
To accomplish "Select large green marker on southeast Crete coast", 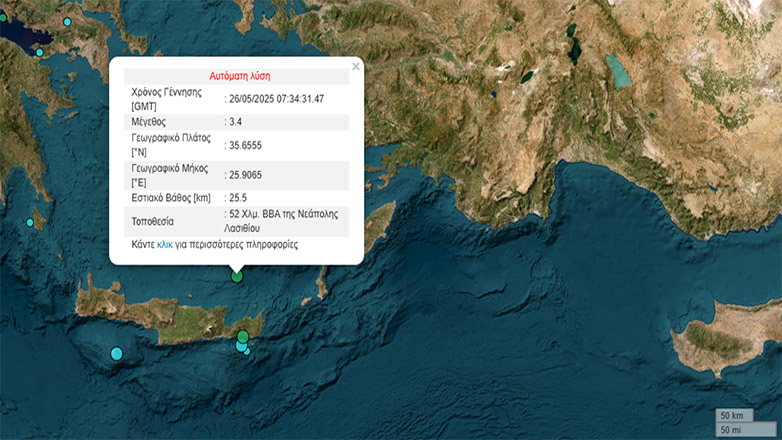I will (x=243, y=336).
